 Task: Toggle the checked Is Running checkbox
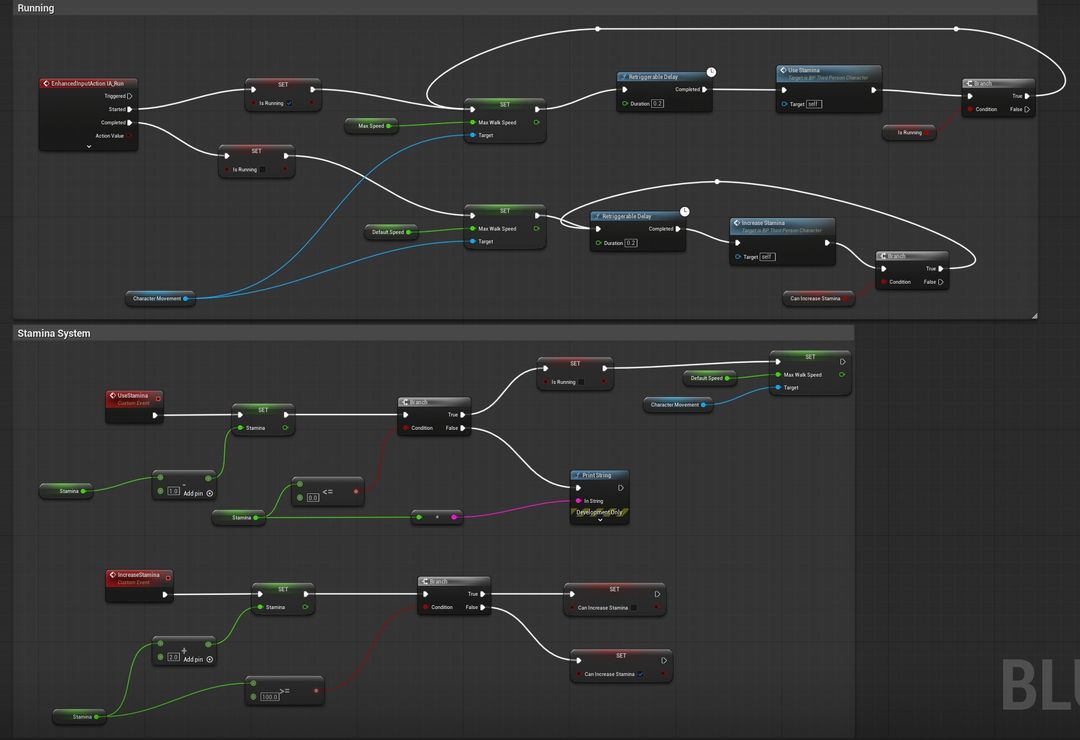tap(289, 103)
